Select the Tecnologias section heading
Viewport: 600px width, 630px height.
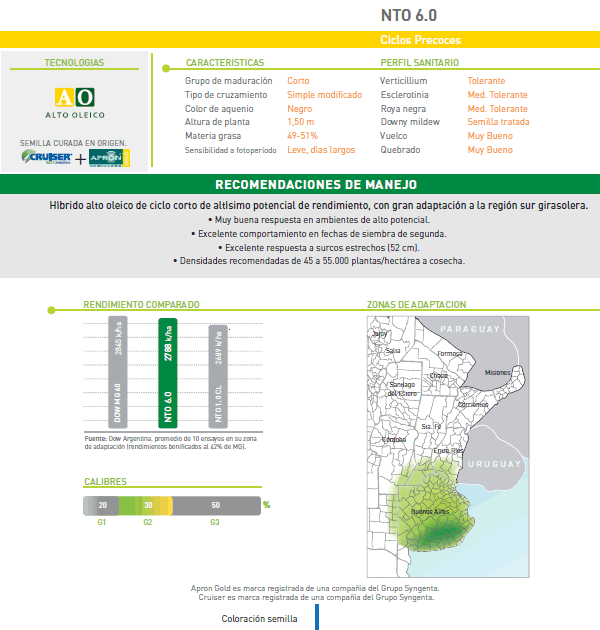[74, 63]
